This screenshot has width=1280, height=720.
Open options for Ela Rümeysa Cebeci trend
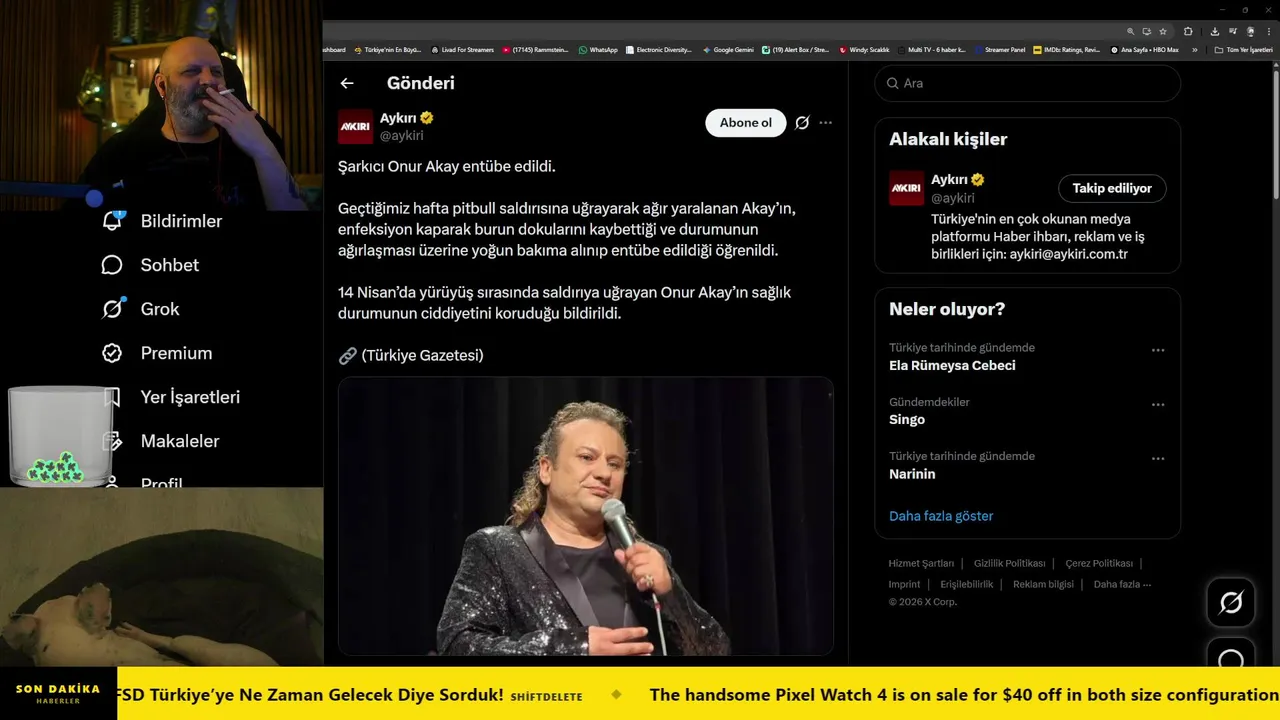point(1158,350)
